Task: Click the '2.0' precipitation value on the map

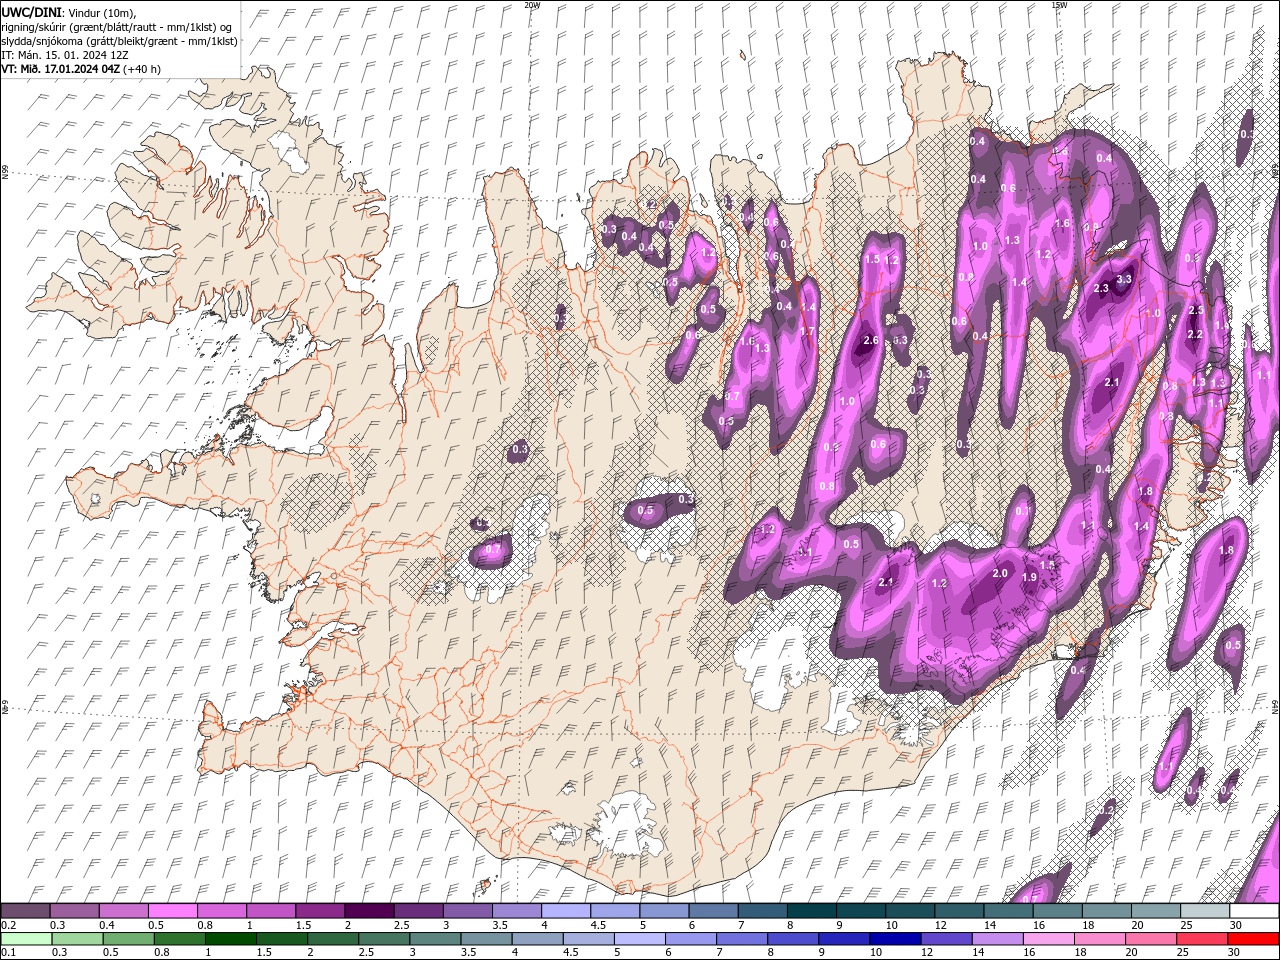Action: 1000,573
